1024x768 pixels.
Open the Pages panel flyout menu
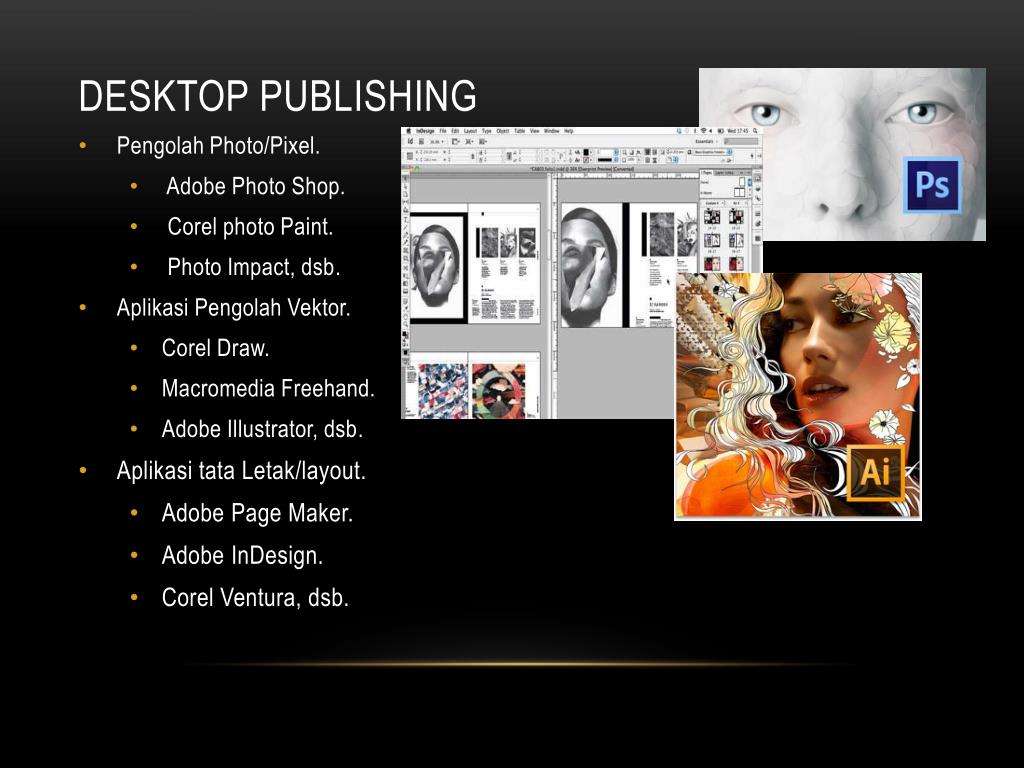point(749,172)
